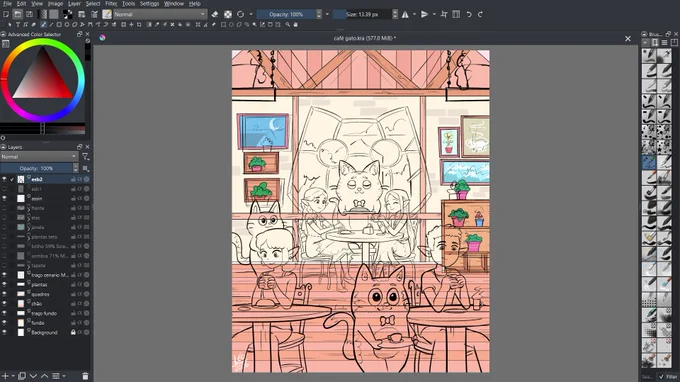This screenshot has width=680, height=382.
Task: Expand the opacity options arrow in toolbar
Action: coord(327,14)
